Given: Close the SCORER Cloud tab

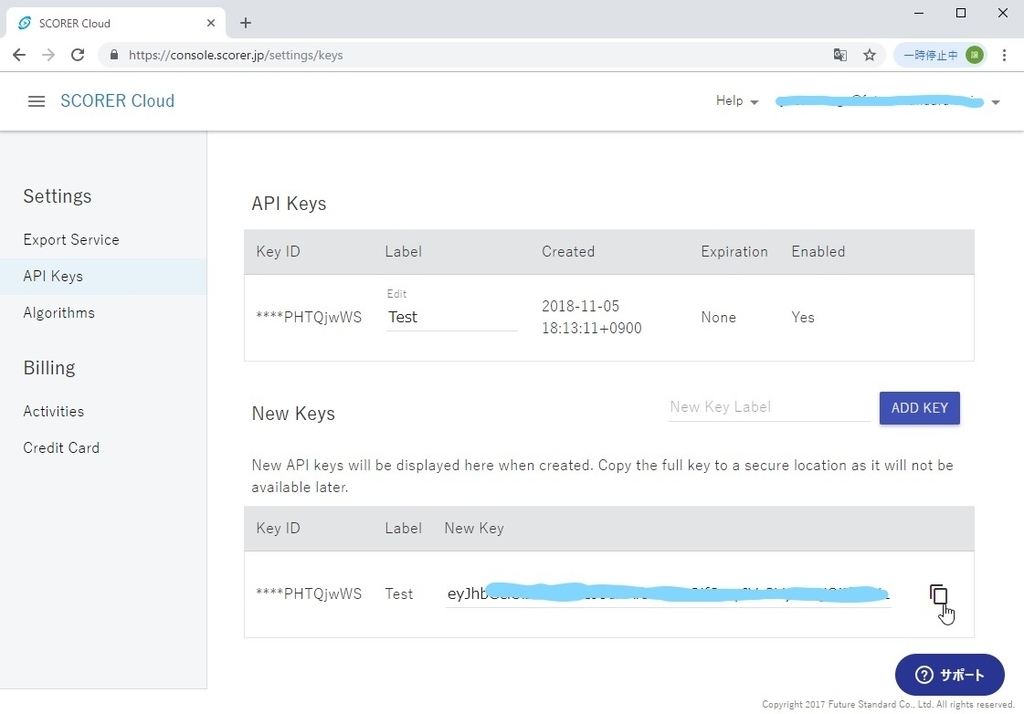Looking at the screenshot, I should pos(211,23).
